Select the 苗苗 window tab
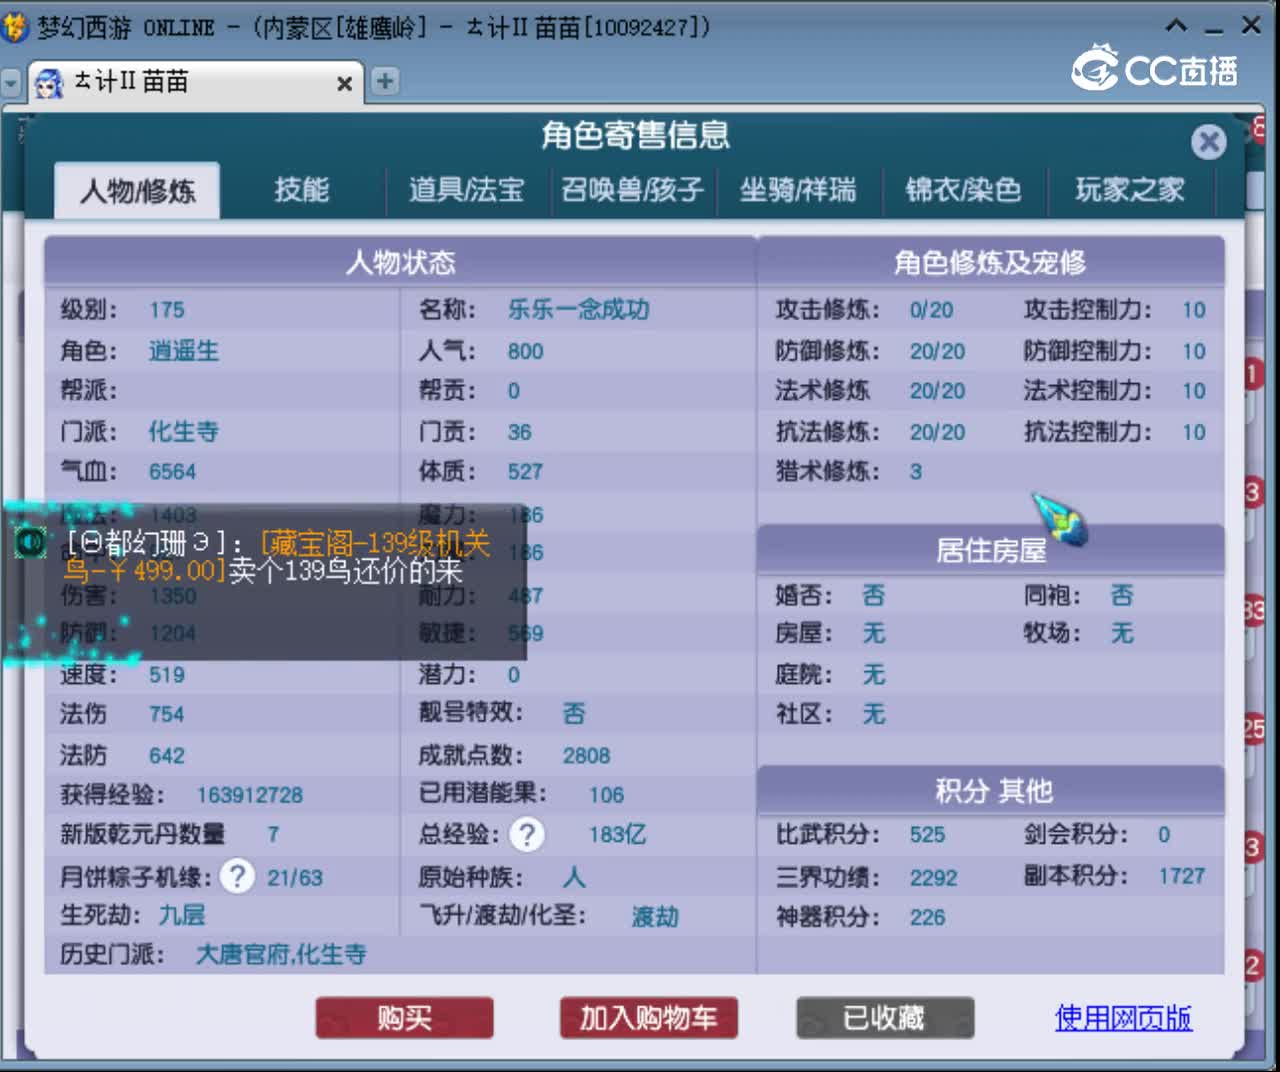This screenshot has width=1280, height=1072. pos(195,82)
